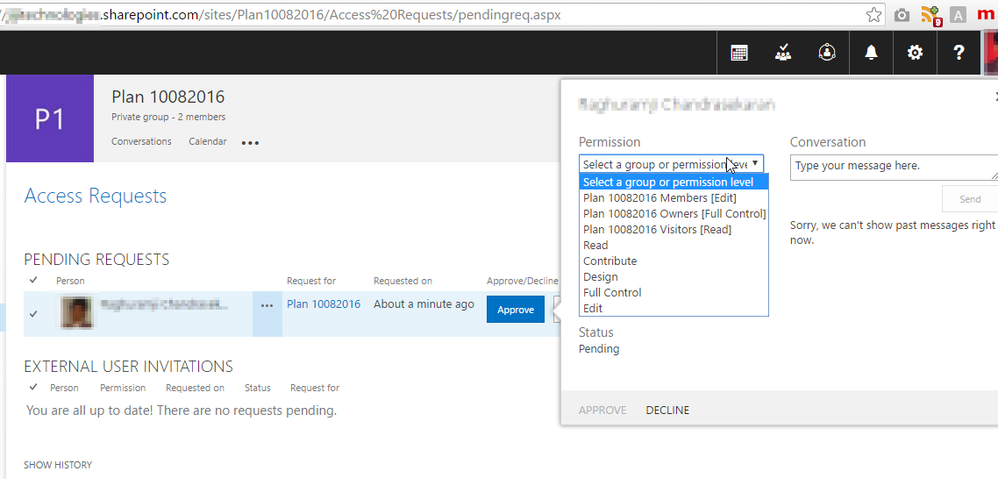
Task: Click the RSS feed extension icon
Action: pos(932,16)
